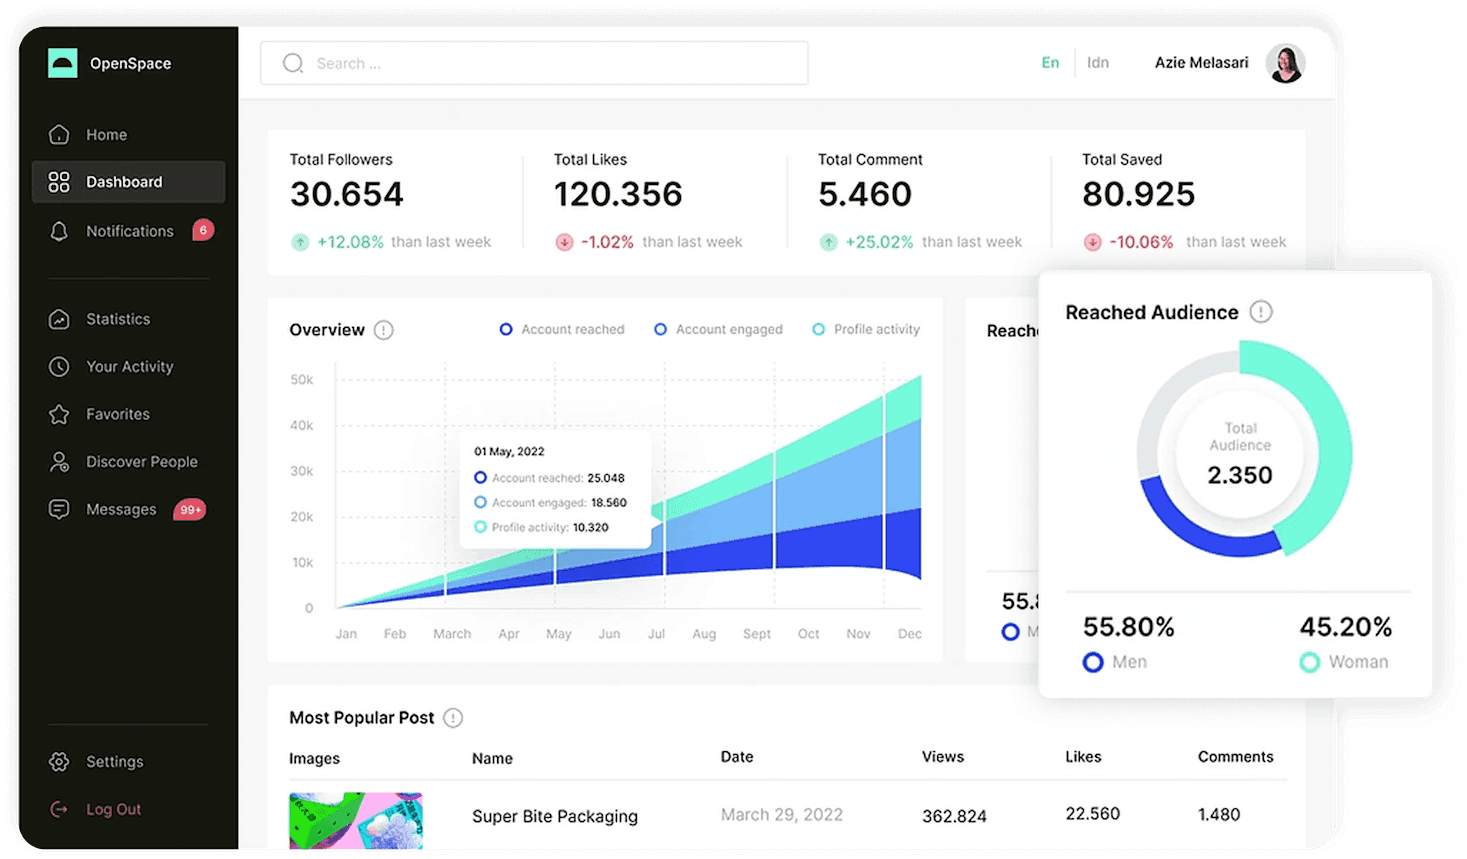
Task: Click the teal Woman legend dot
Action: 1309,662
